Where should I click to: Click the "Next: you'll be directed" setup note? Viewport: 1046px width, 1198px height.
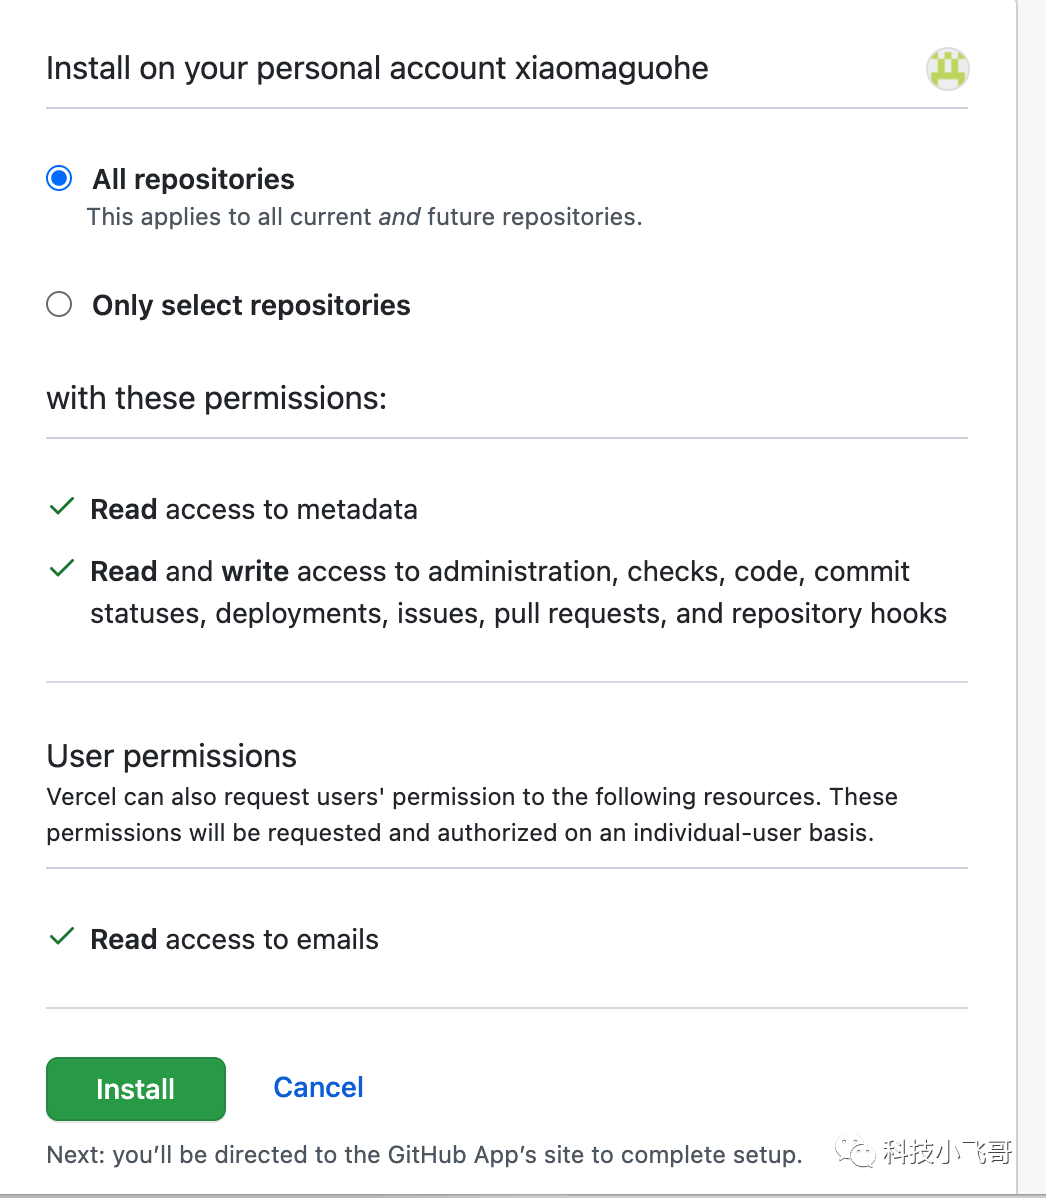pyautogui.click(x=424, y=1156)
